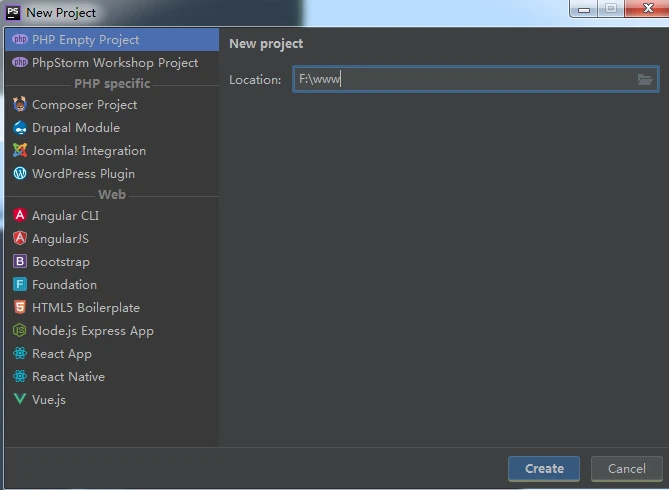Click the Bootstrap B icon
This screenshot has height=490, width=669.
(x=20, y=262)
